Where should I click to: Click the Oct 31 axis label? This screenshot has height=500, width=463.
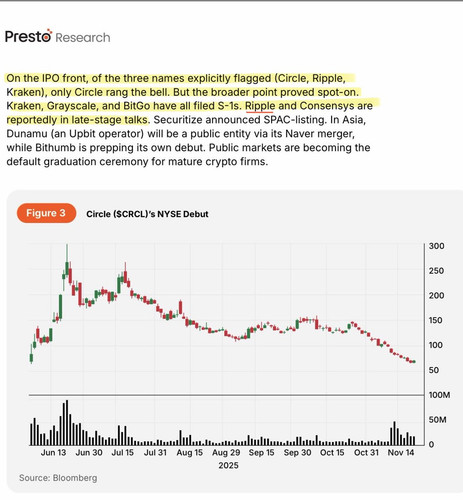point(366,453)
